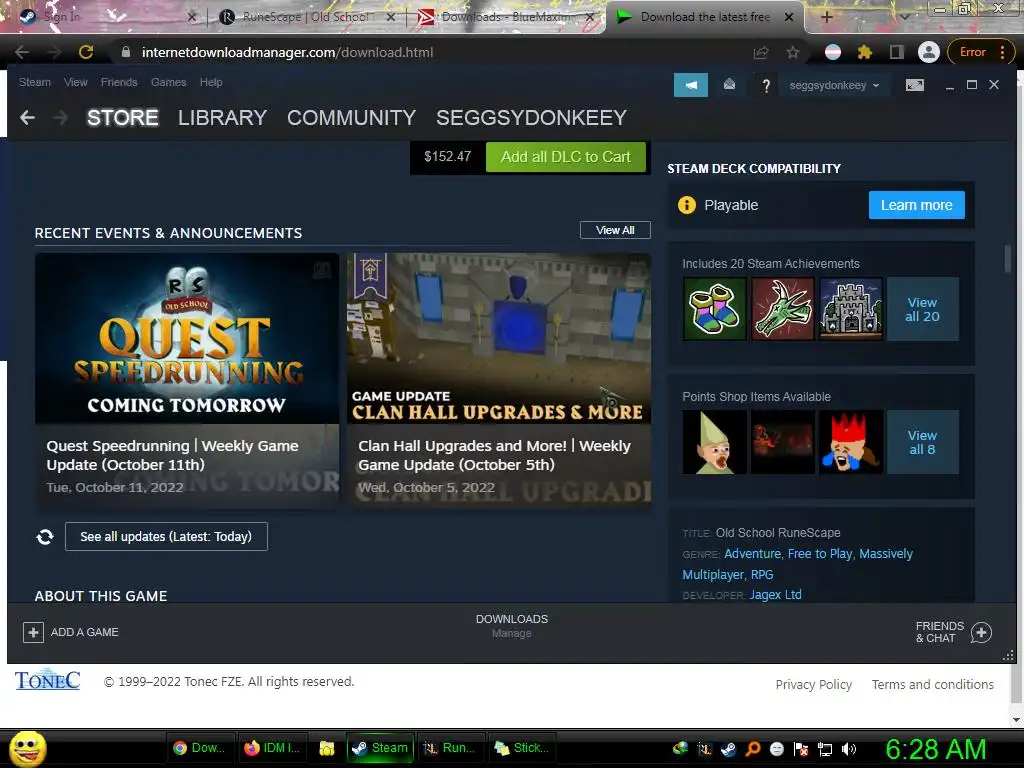Switch to the Sign In browser tab

[x=108, y=17]
